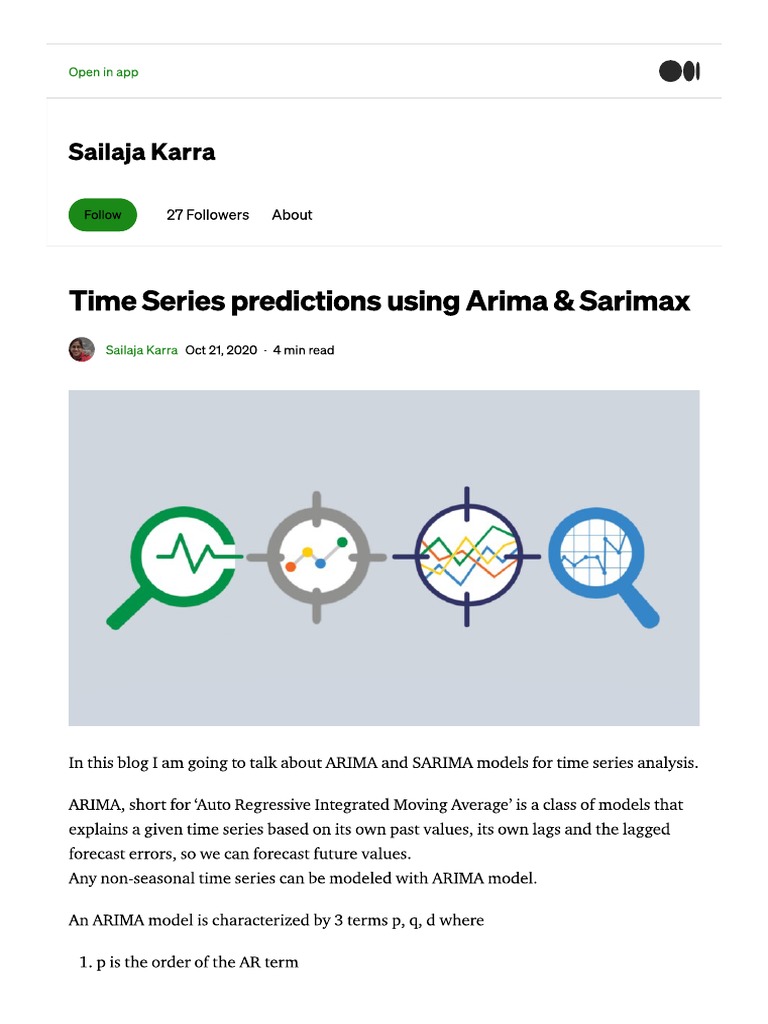
Task: Click the intro sentence starting 'In this blog'
Action: [x=383, y=763]
